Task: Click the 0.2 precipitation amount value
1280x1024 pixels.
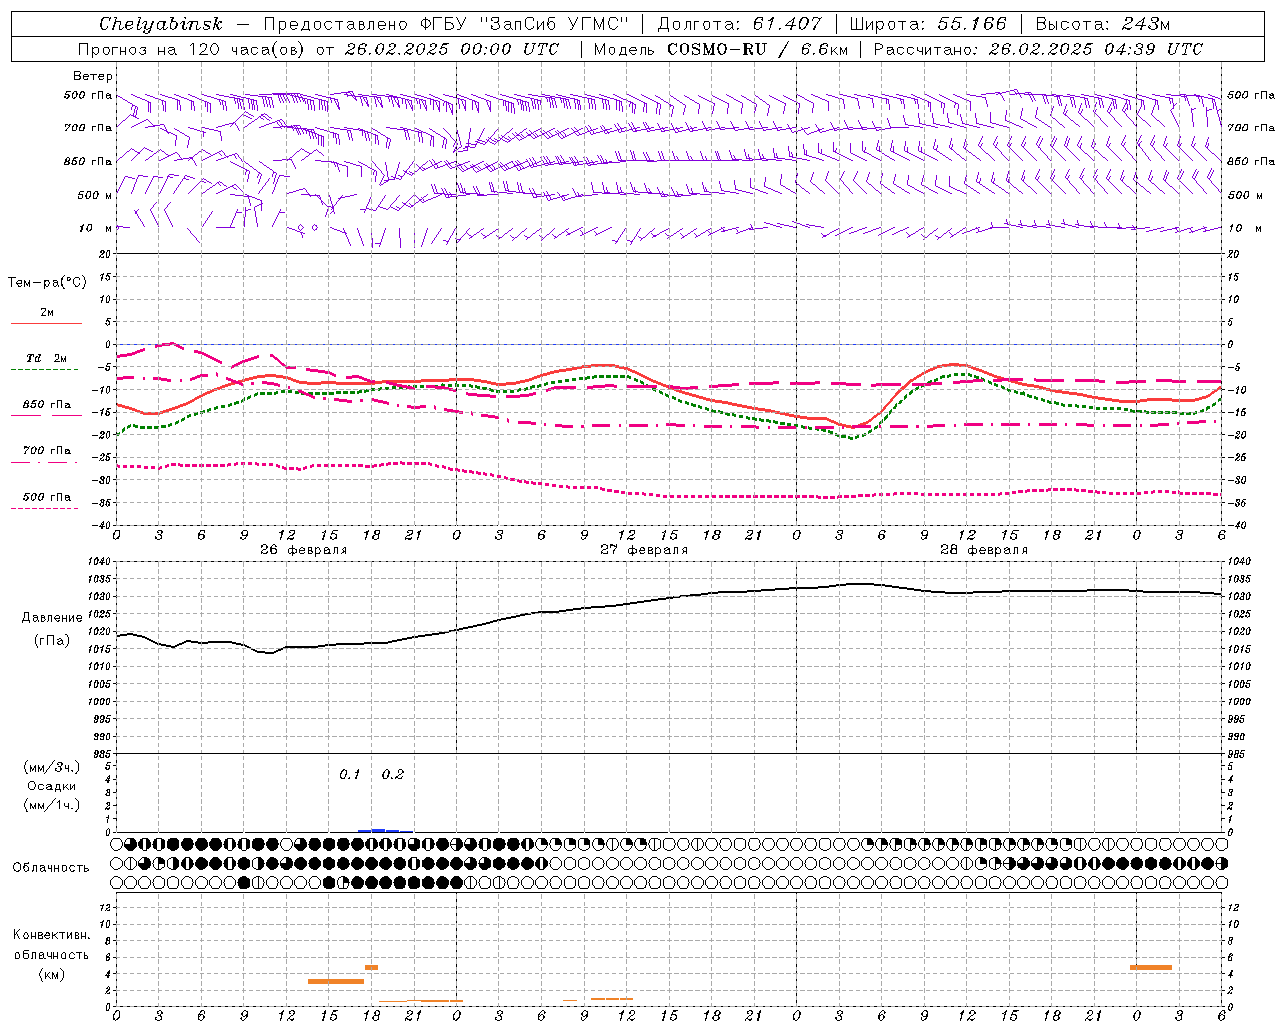Action: click(x=393, y=774)
